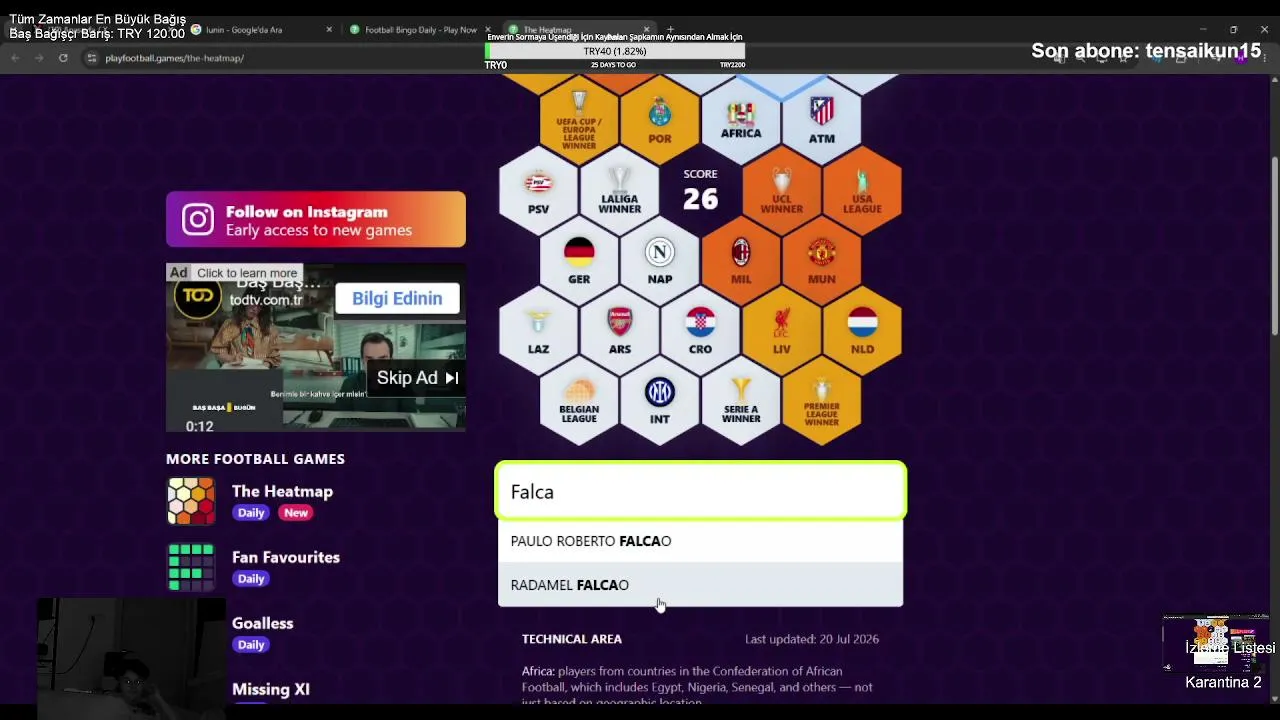Select the MUN Manchester United hexagon

click(822, 260)
